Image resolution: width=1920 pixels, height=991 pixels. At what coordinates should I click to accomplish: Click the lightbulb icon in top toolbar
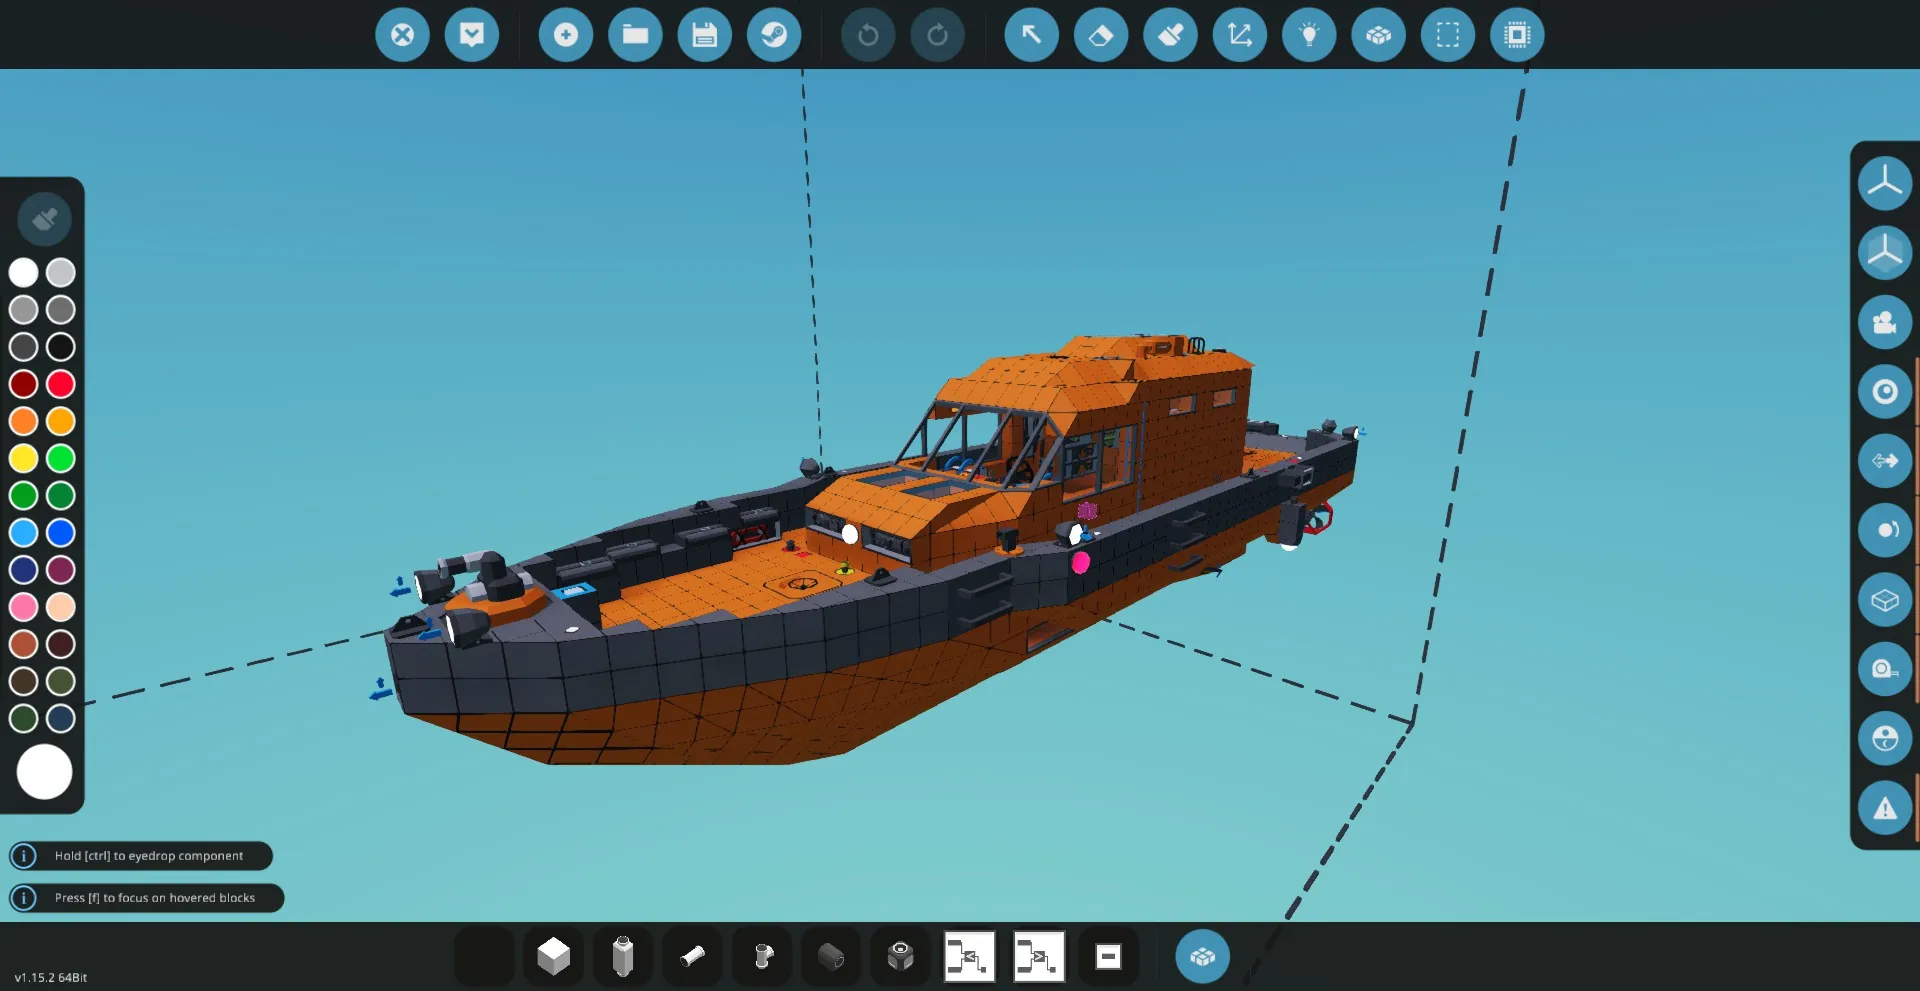click(1309, 35)
